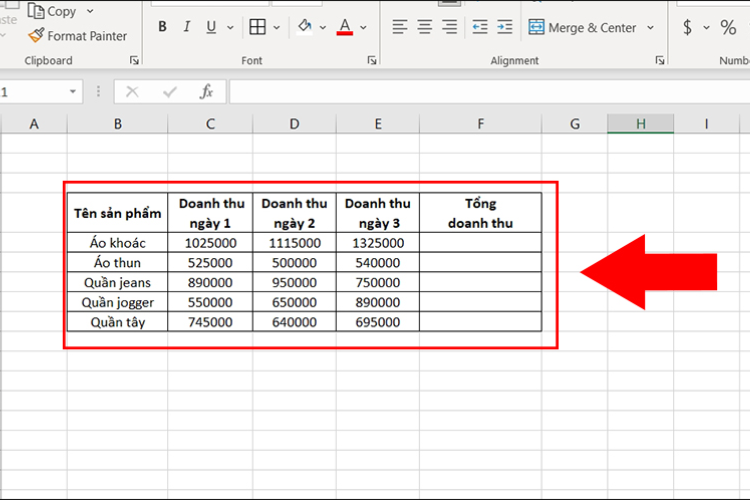Select the 'Áo khoác' cell

coord(118,243)
